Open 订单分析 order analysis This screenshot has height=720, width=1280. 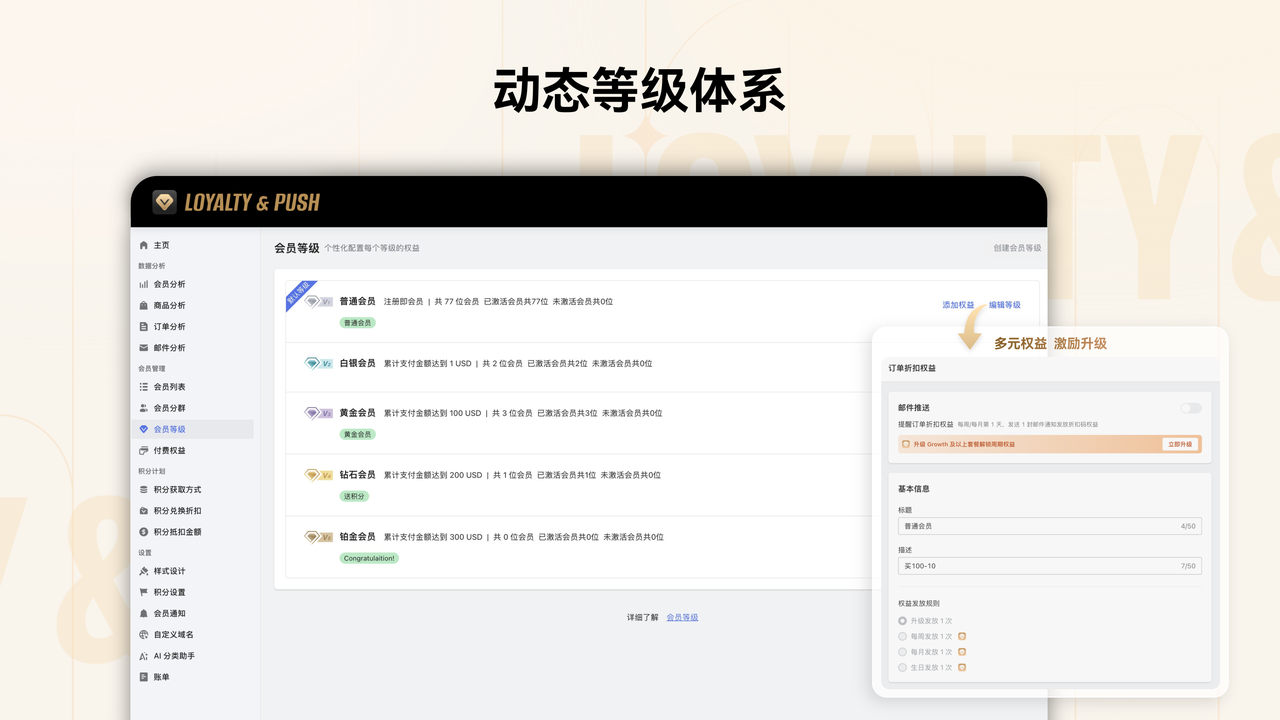tap(168, 326)
